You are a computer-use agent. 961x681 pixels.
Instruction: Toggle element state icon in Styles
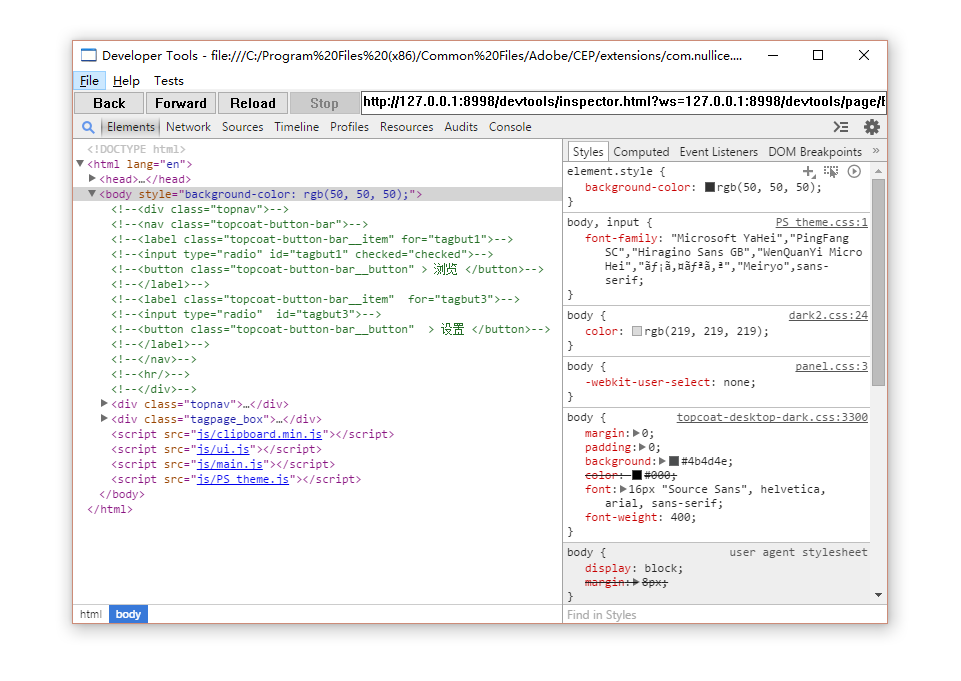(x=831, y=172)
